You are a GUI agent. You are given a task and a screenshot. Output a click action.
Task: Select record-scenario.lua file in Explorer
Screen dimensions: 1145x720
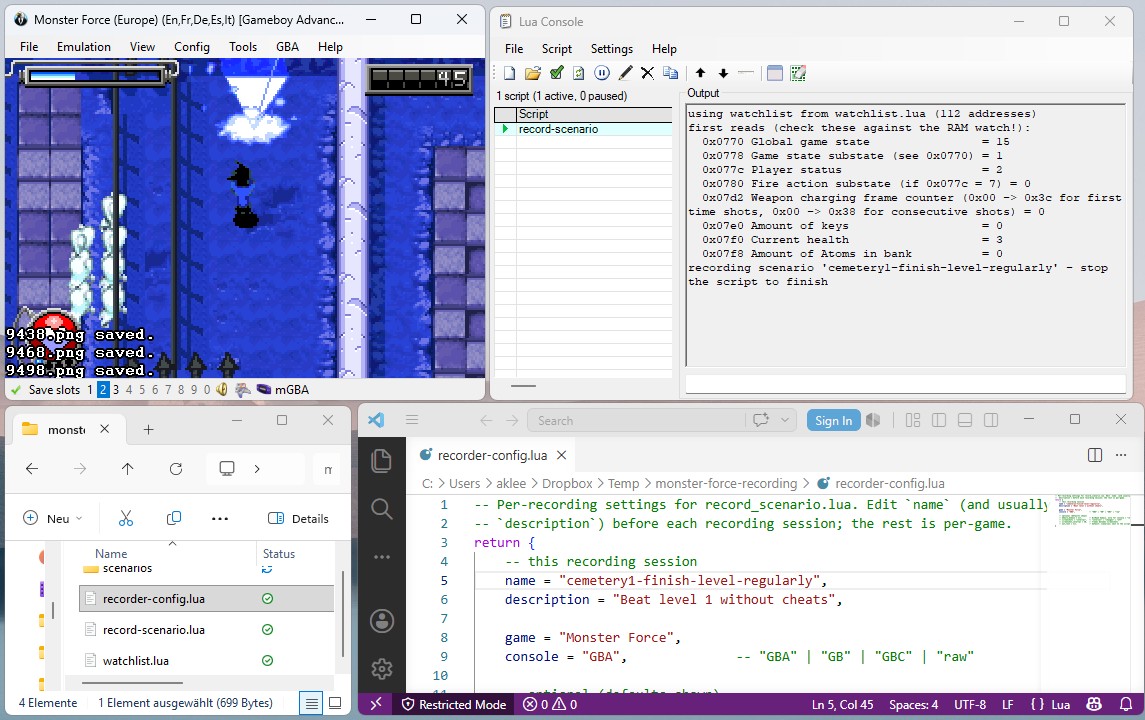pyautogui.click(x=206, y=629)
